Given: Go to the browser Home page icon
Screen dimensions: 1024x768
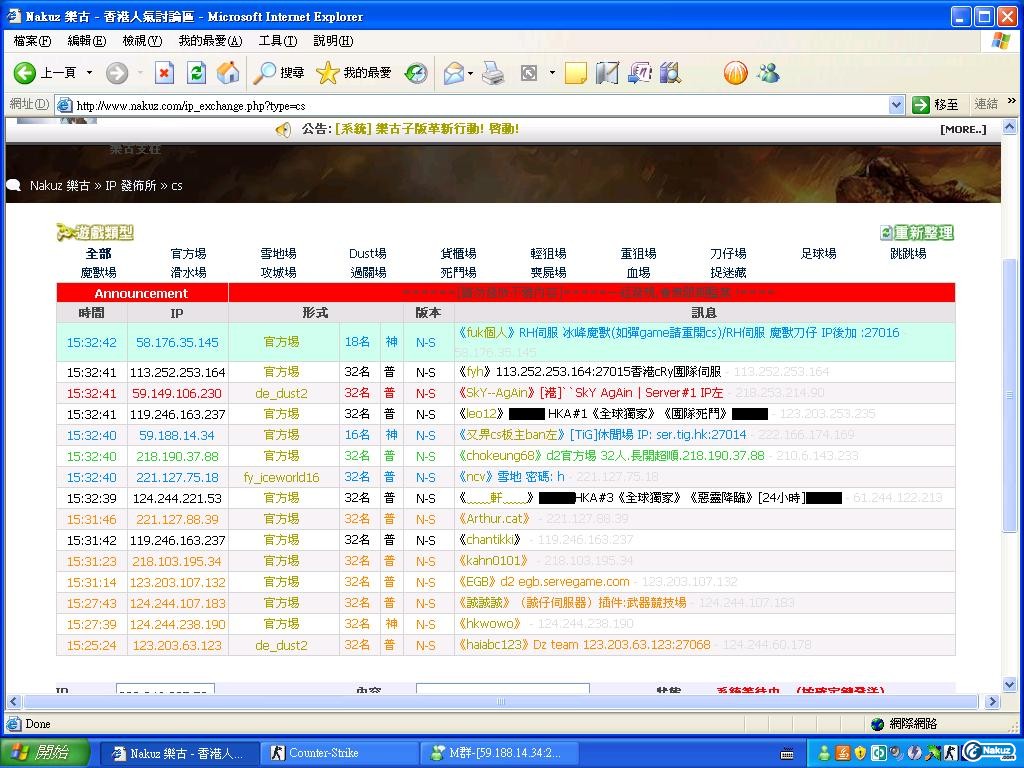Looking at the screenshot, I should [x=228, y=73].
